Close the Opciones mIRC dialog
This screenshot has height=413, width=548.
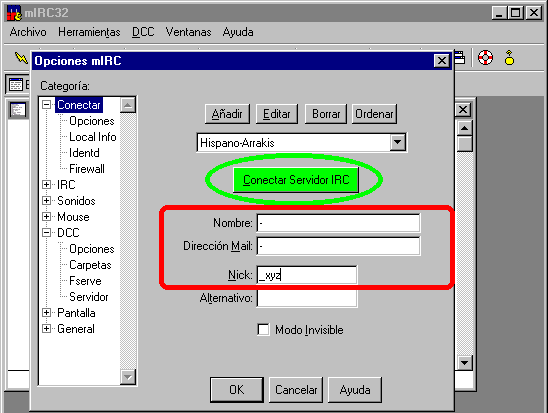[441, 61]
